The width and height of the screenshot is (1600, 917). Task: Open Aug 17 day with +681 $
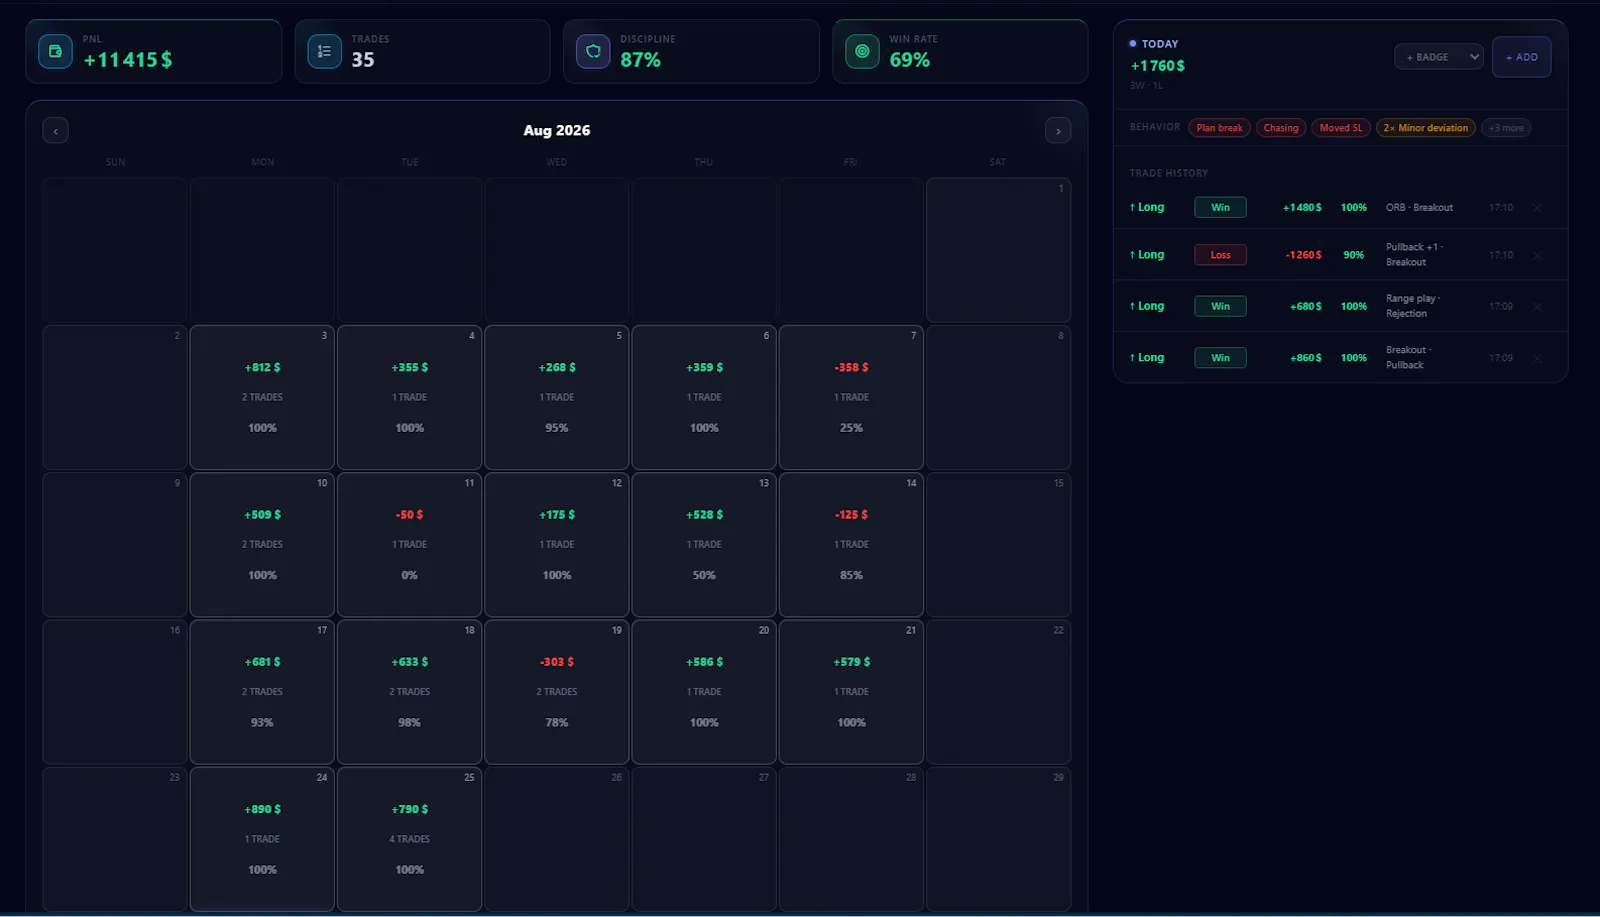pyautogui.click(x=262, y=692)
